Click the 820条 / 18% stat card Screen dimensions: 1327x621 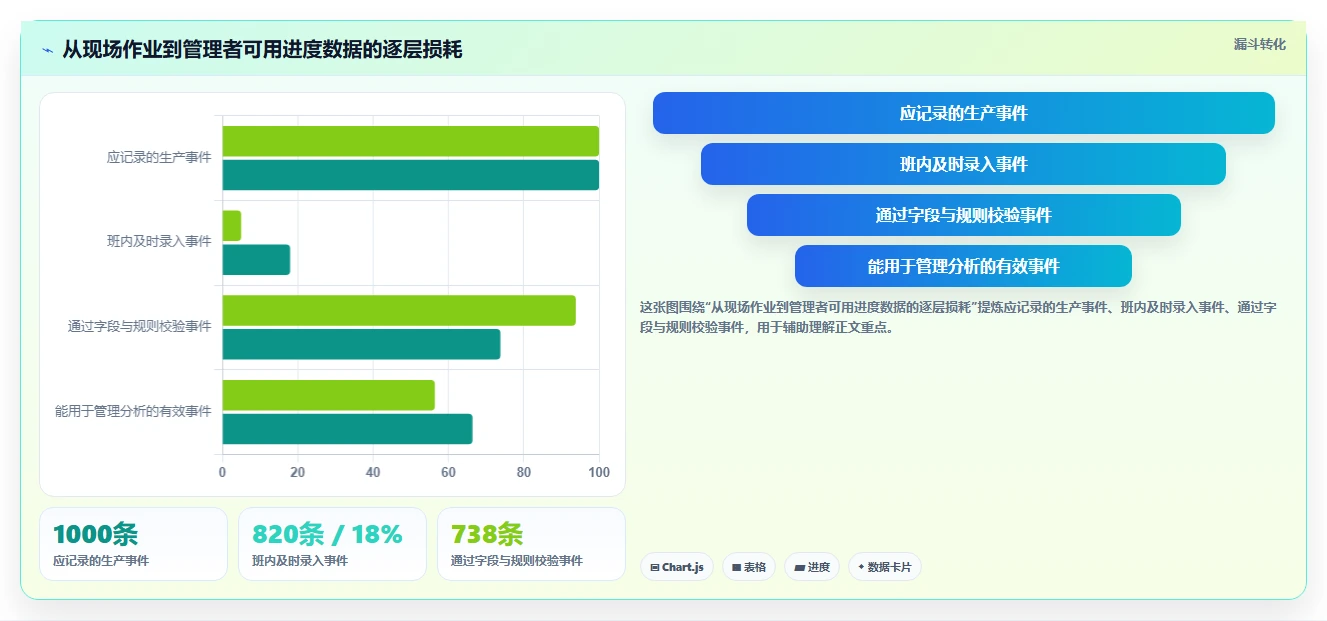332,544
